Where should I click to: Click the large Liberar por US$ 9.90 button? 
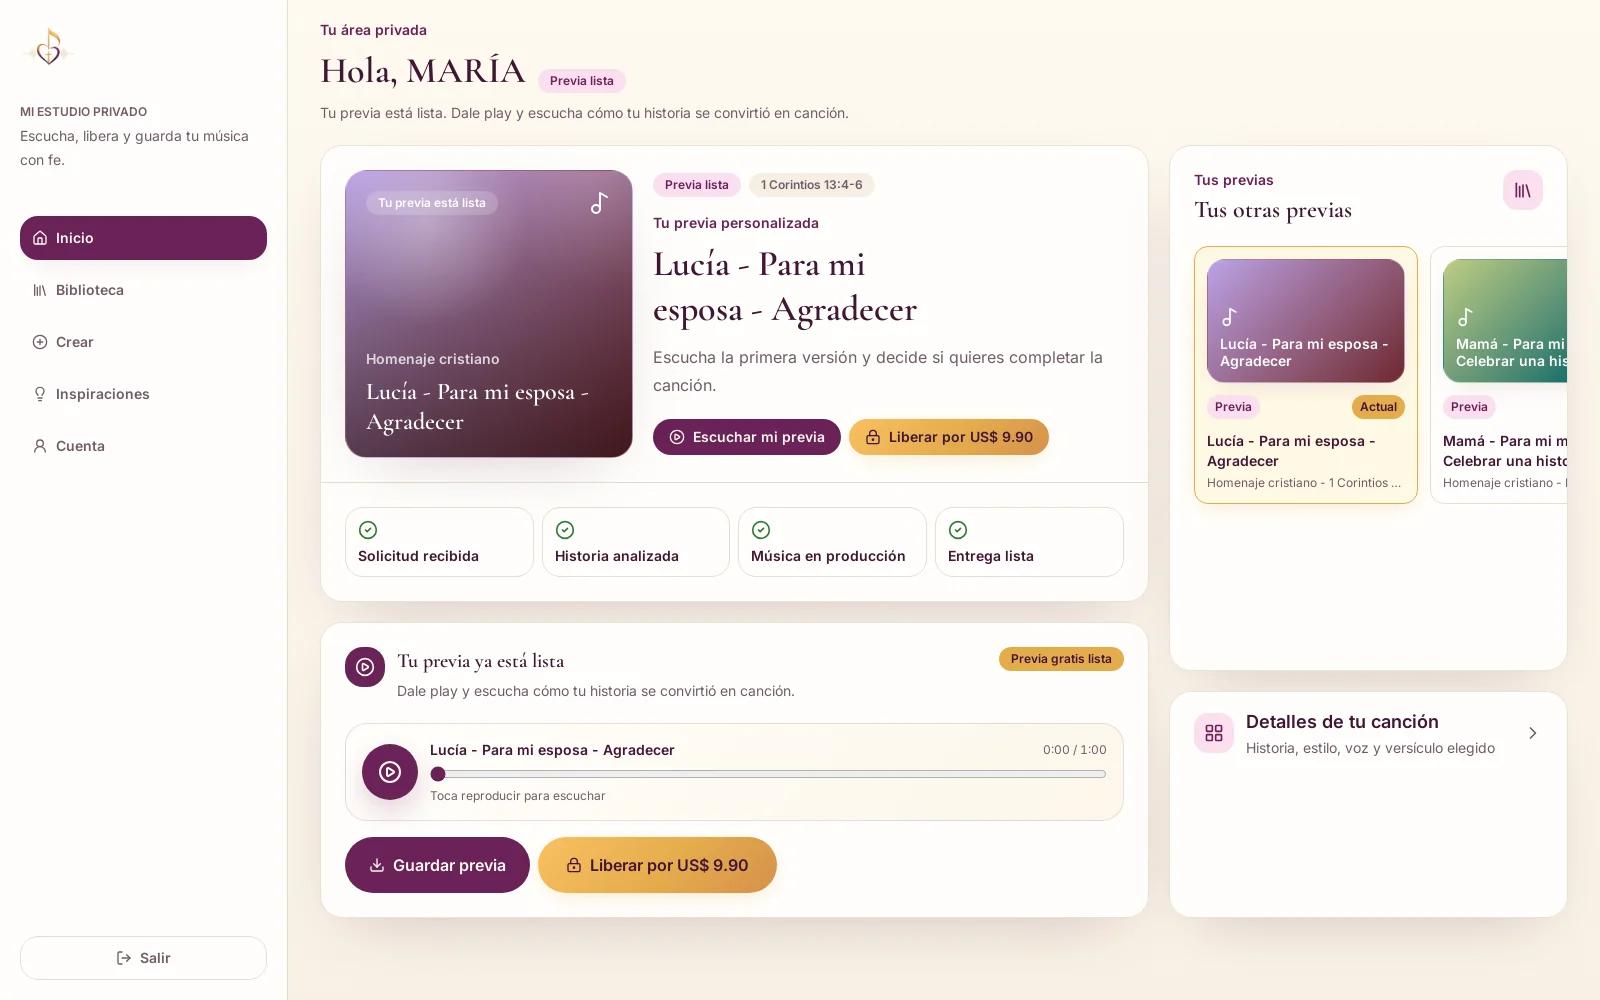(x=657, y=865)
